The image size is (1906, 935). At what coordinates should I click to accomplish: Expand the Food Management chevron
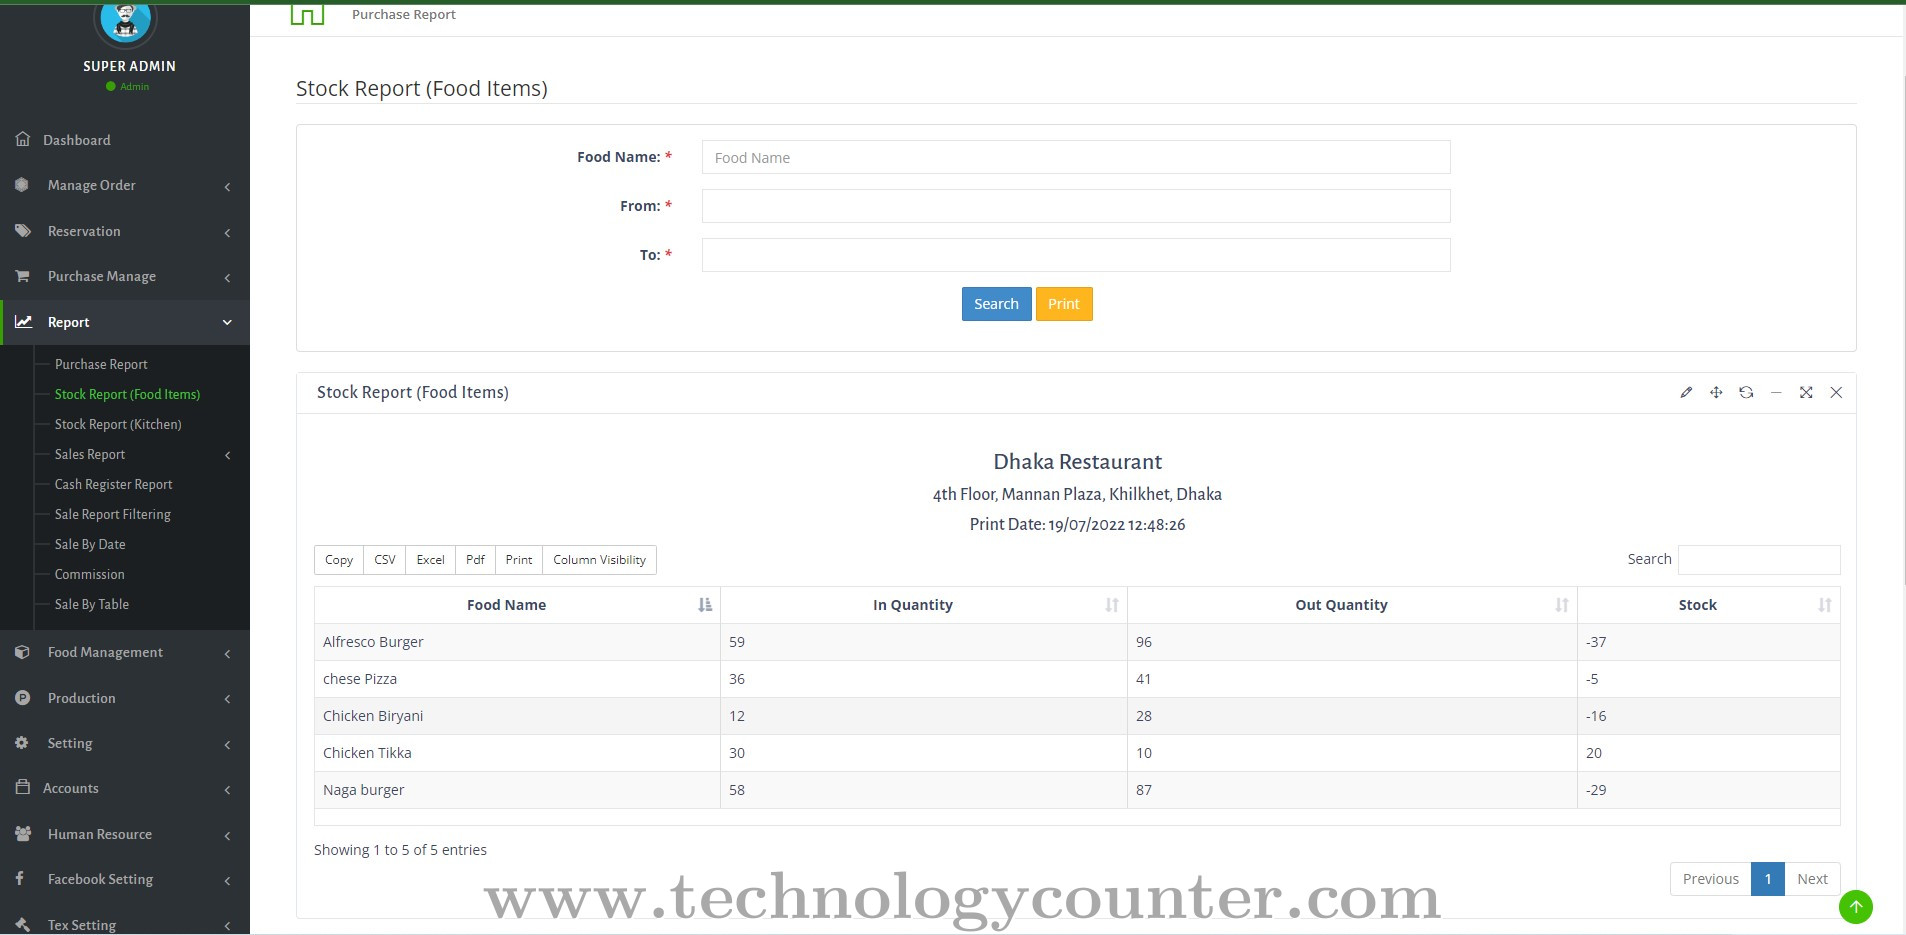point(227,654)
